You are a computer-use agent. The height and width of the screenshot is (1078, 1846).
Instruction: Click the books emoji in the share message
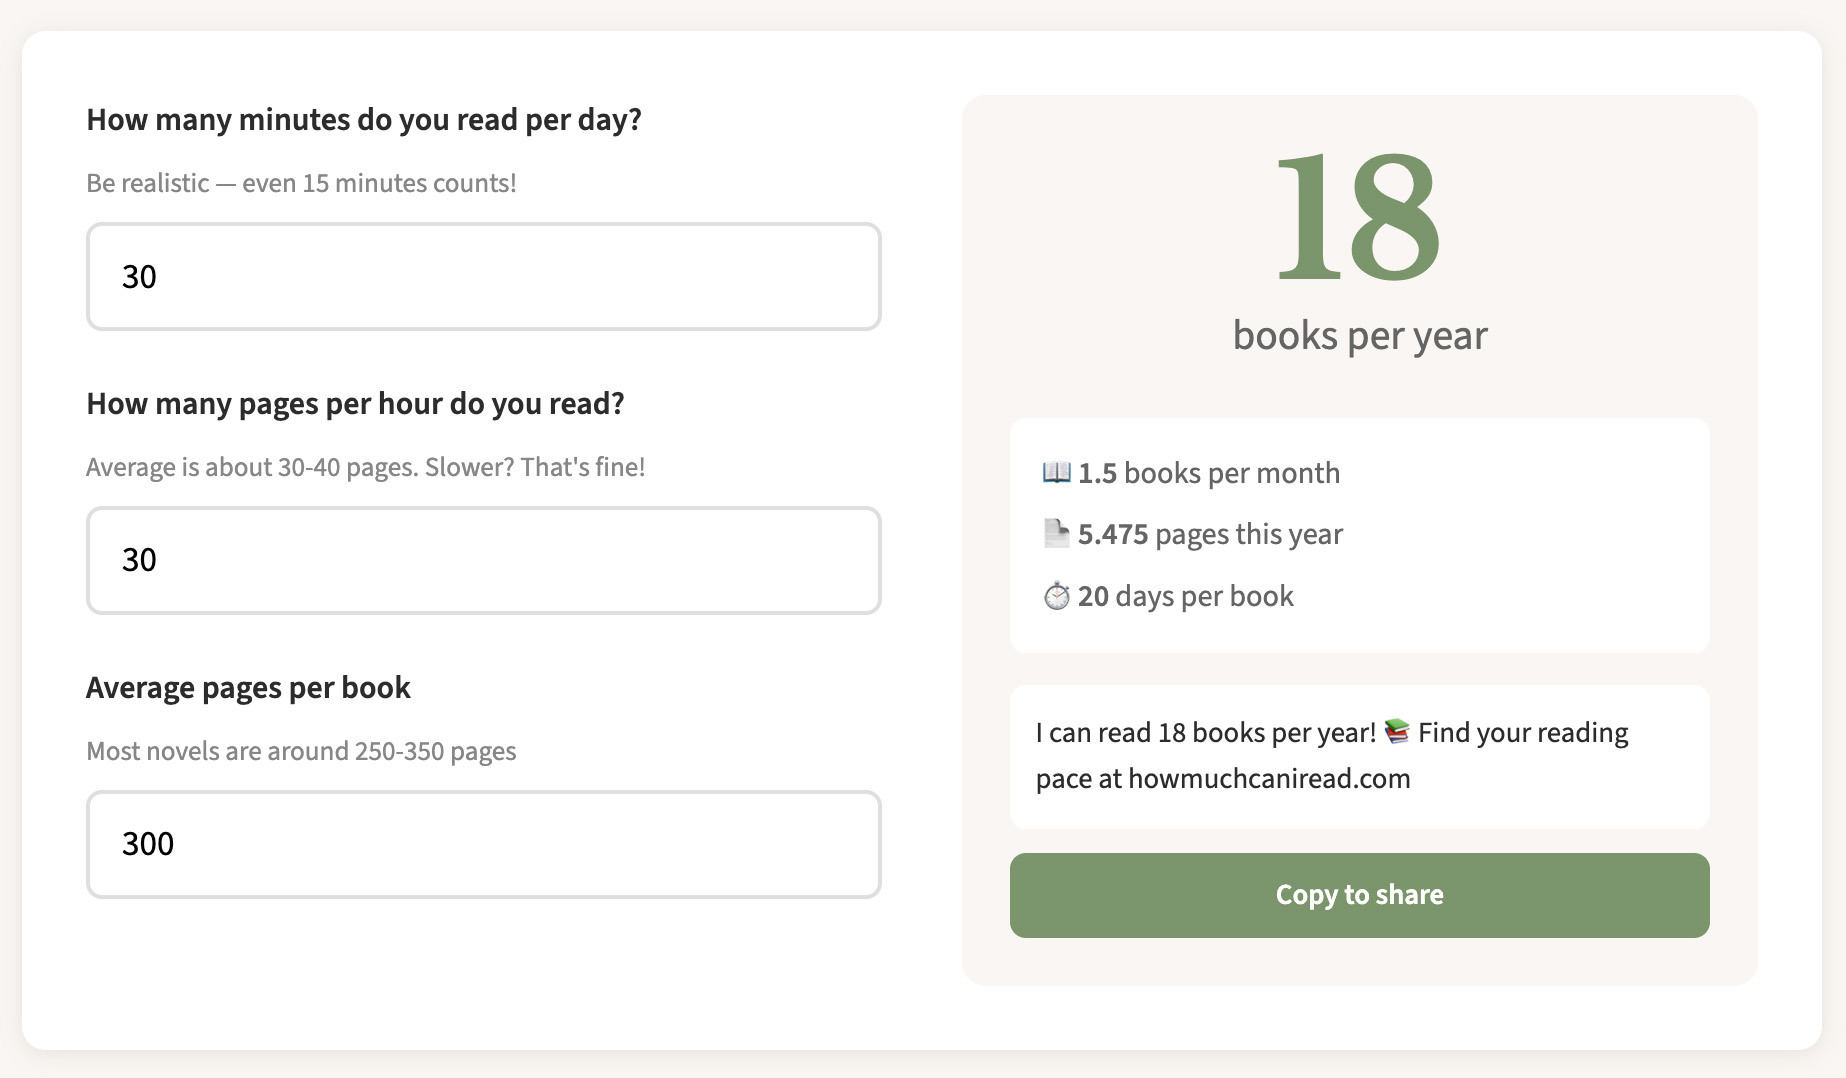coord(1396,731)
